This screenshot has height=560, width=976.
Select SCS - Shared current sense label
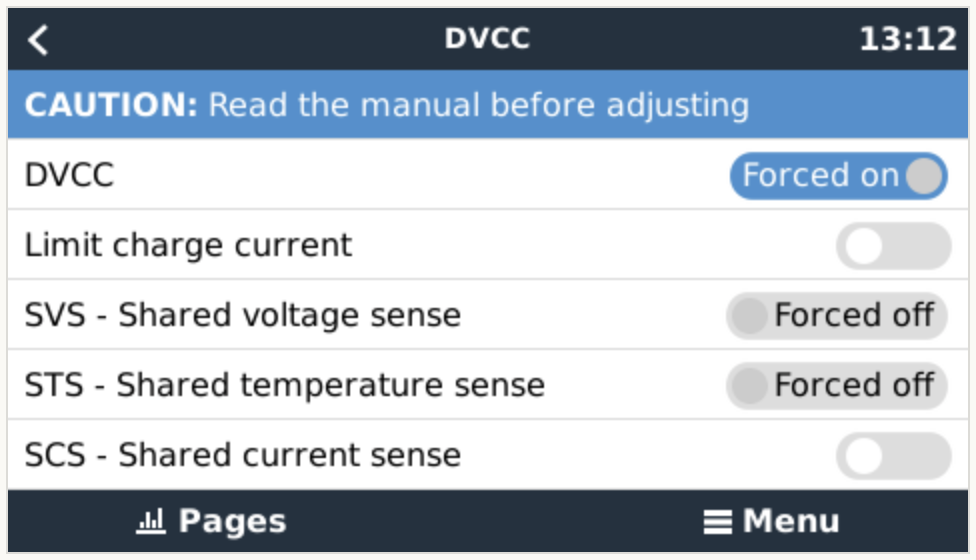click(x=242, y=456)
